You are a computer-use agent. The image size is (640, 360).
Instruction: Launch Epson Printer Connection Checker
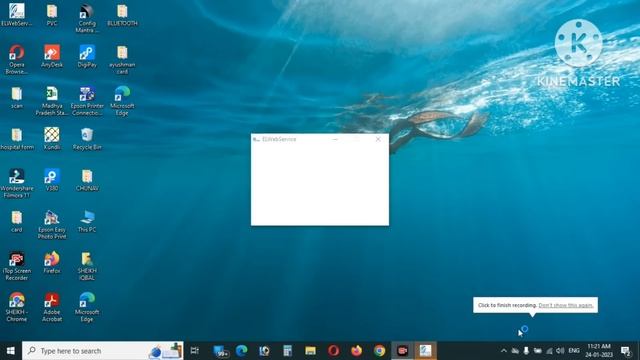click(x=87, y=101)
